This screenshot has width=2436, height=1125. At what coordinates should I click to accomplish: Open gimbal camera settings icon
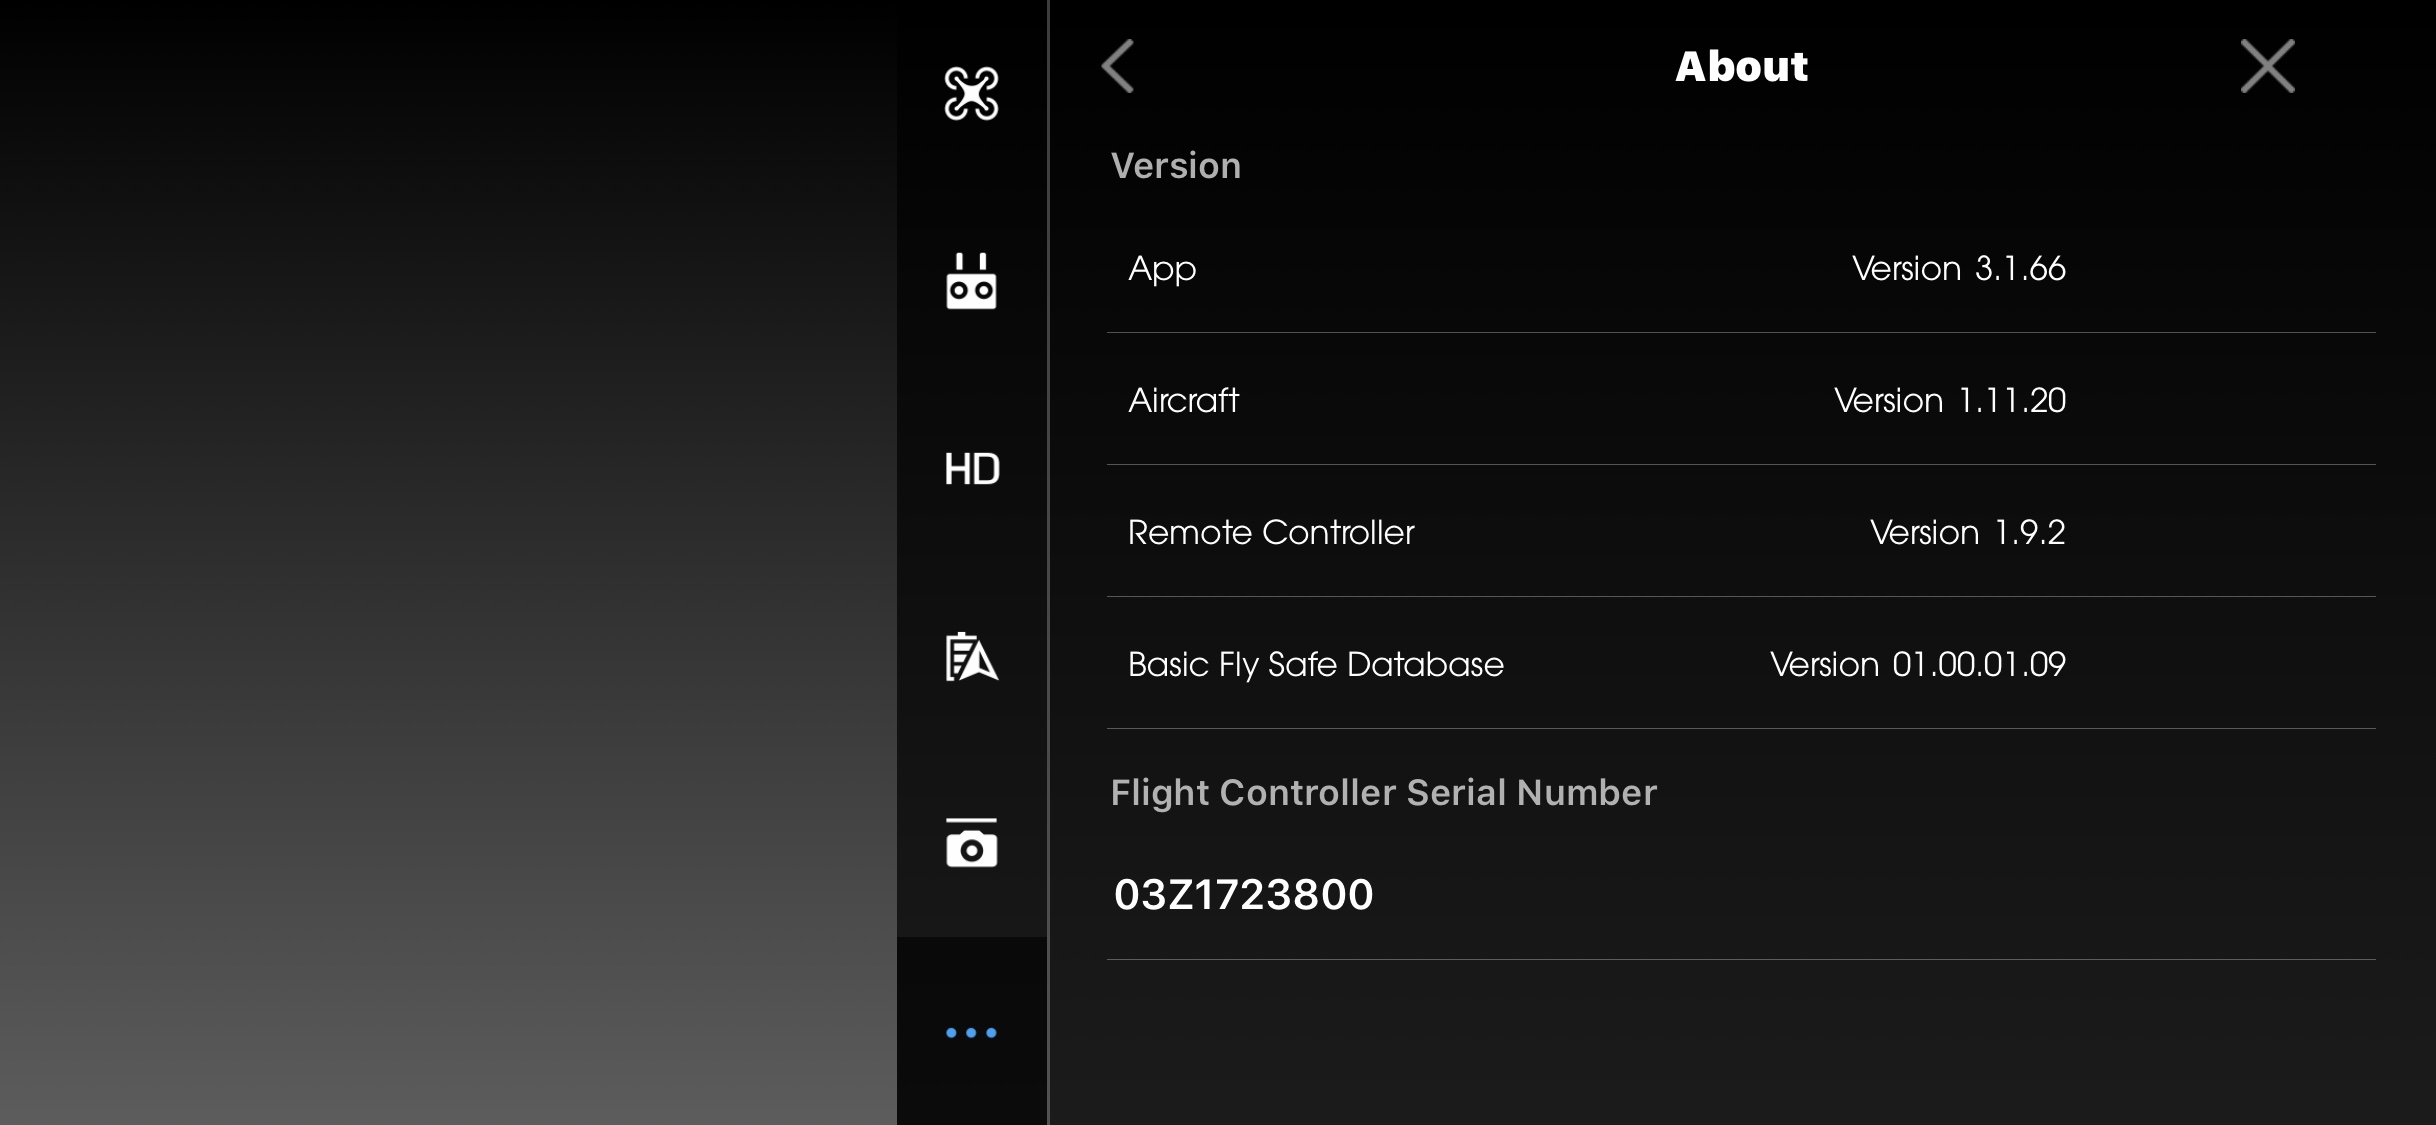[x=971, y=843]
